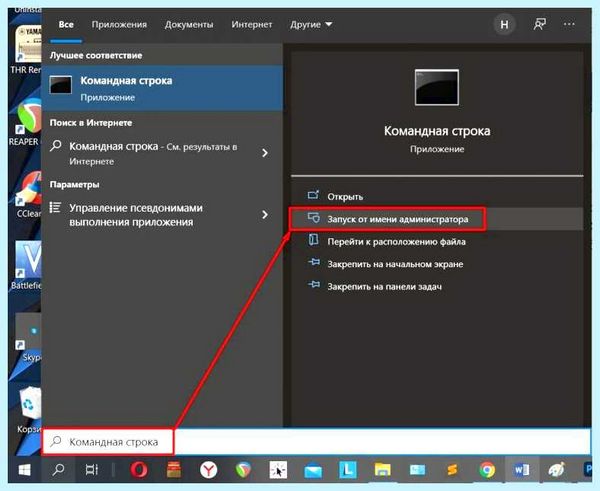Open the green-red shield app on taskbar
Screen dimensions: 600x491
(243, 470)
